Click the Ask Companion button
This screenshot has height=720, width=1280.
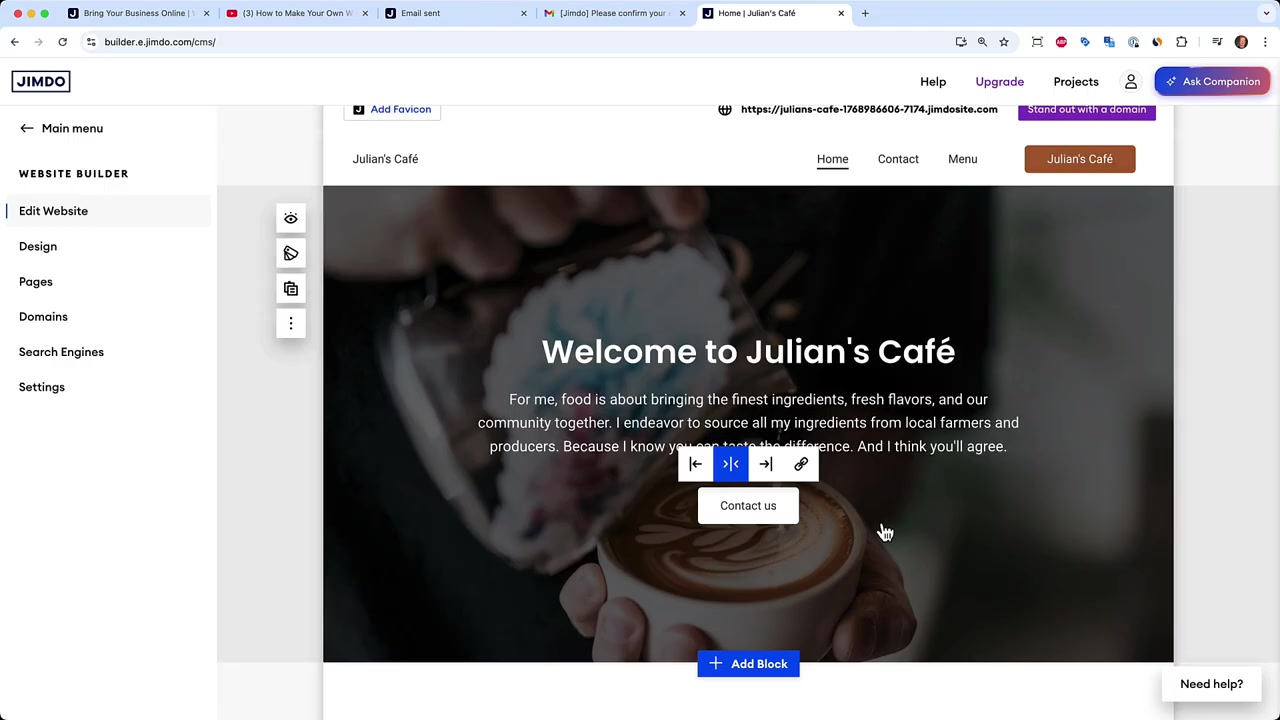[1212, 82]
